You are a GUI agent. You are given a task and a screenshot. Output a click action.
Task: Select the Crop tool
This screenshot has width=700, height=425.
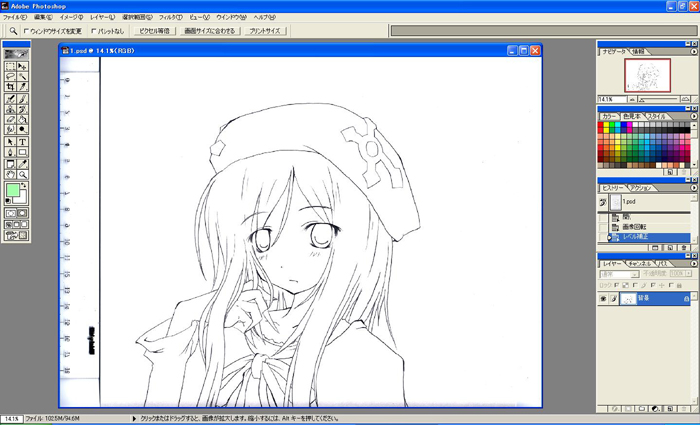click(x=10, y=87)
